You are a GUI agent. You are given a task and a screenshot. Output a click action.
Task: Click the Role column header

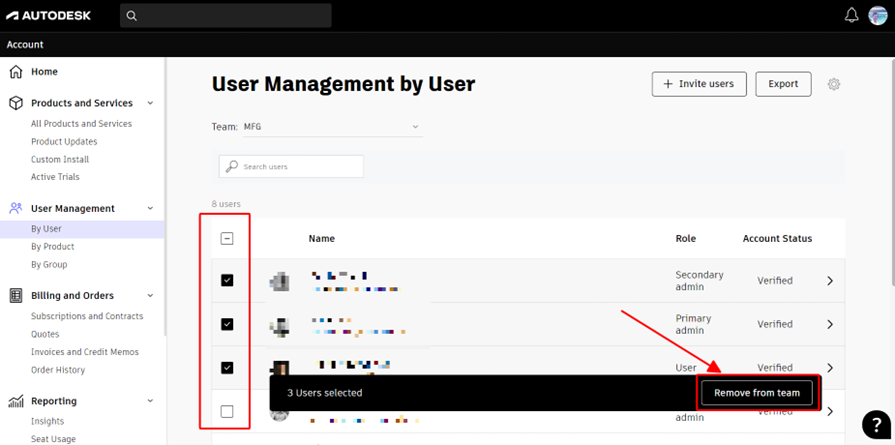pos(686,238)
